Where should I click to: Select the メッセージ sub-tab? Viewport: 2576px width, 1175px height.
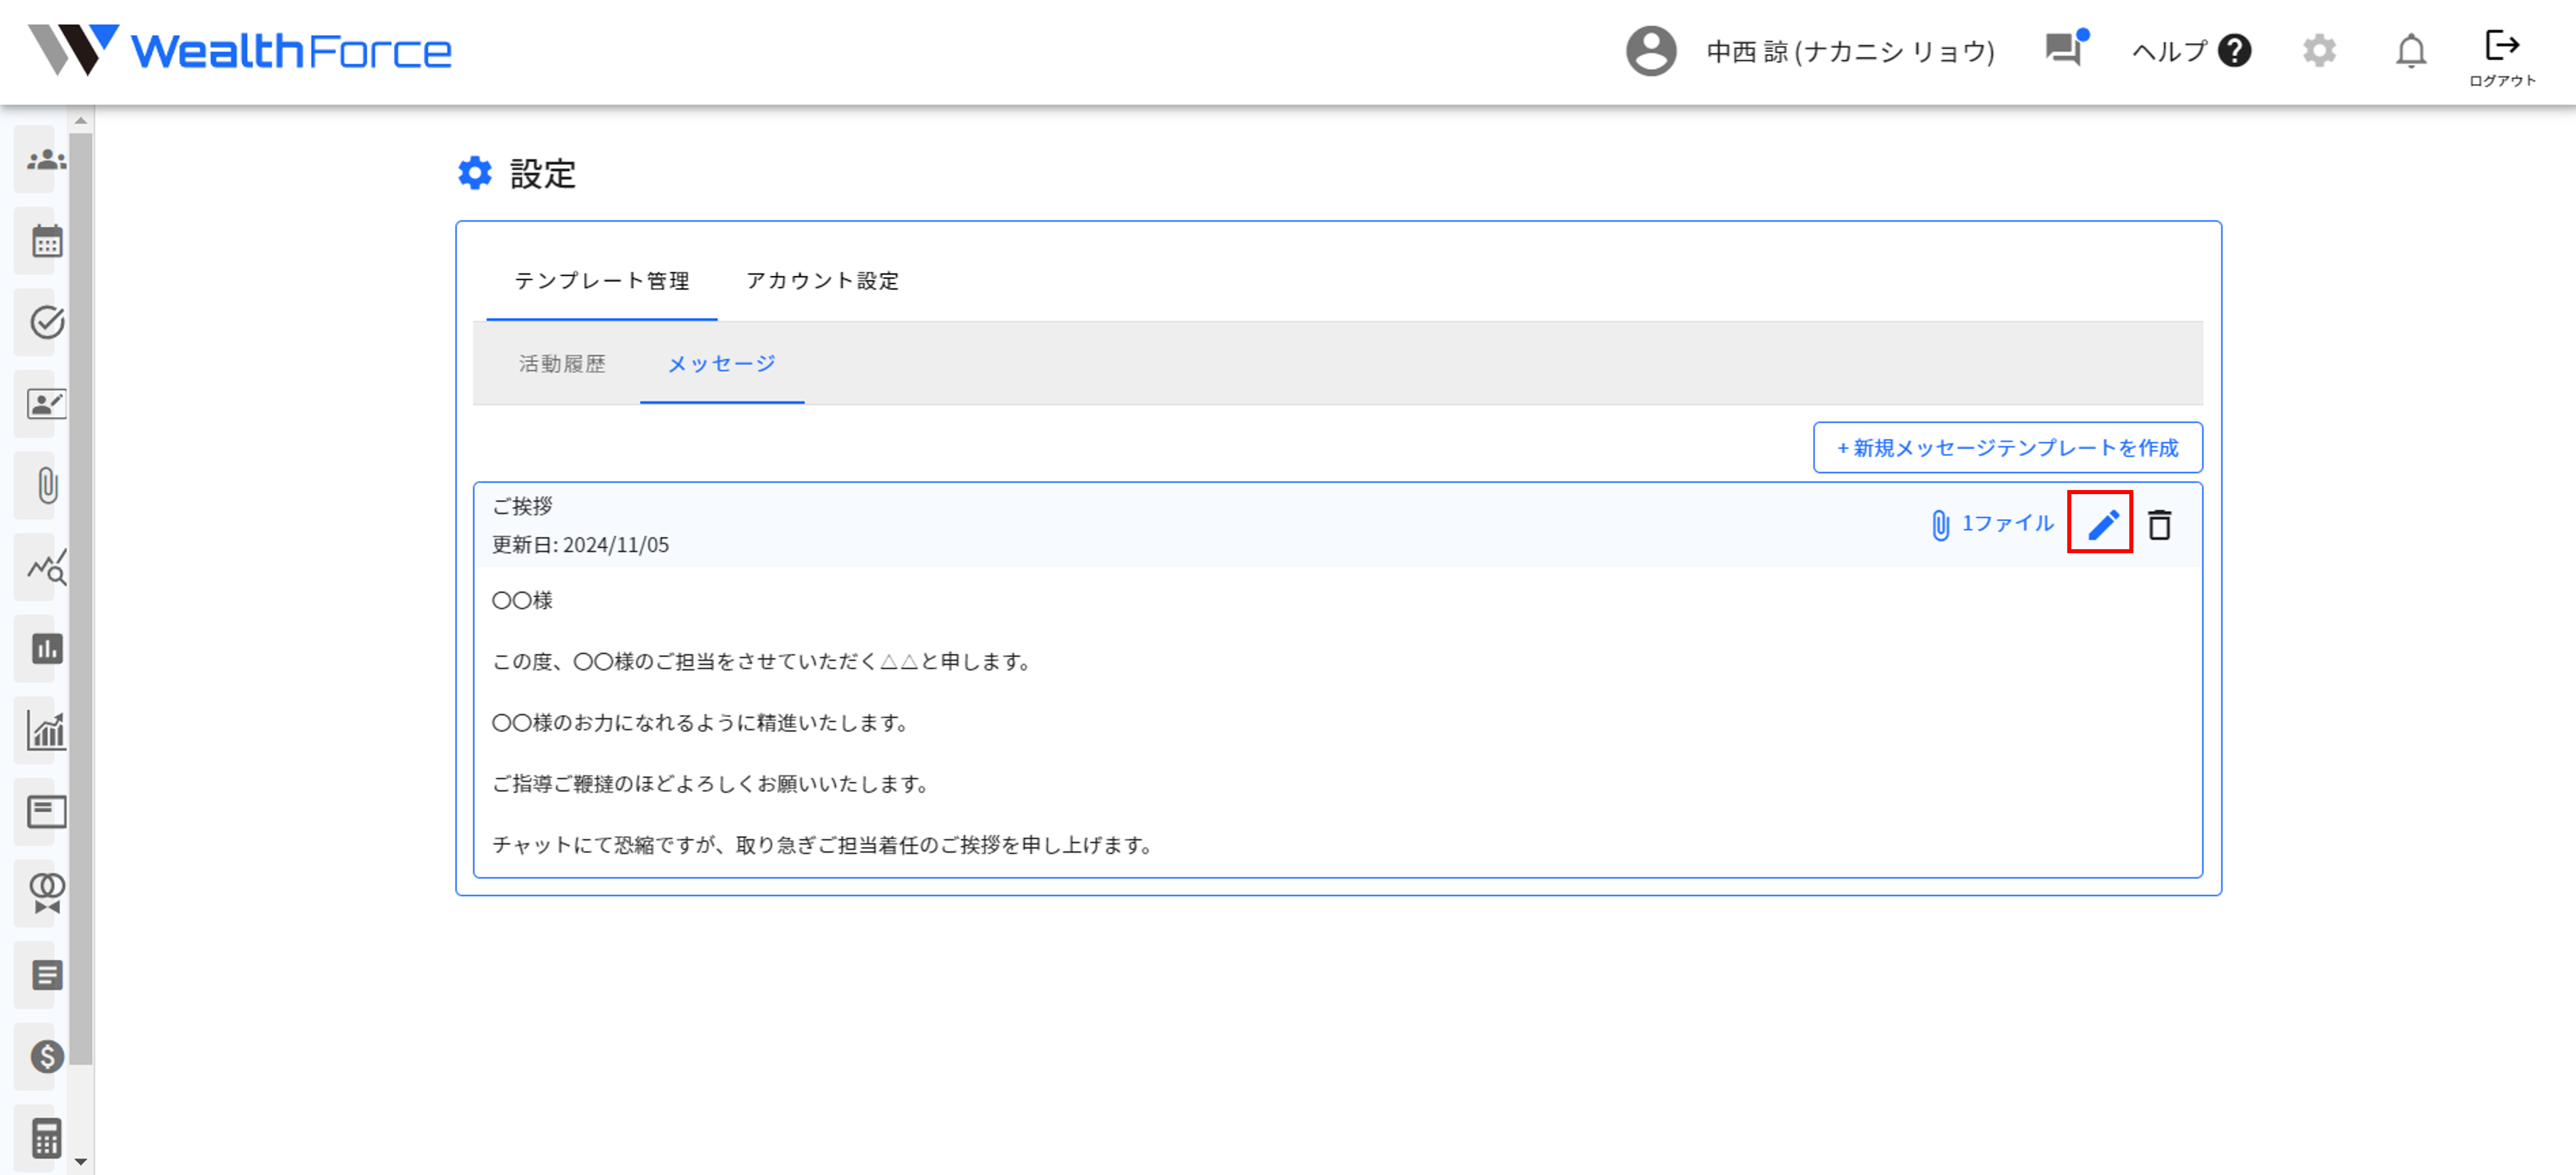click(x=721, y=364)
